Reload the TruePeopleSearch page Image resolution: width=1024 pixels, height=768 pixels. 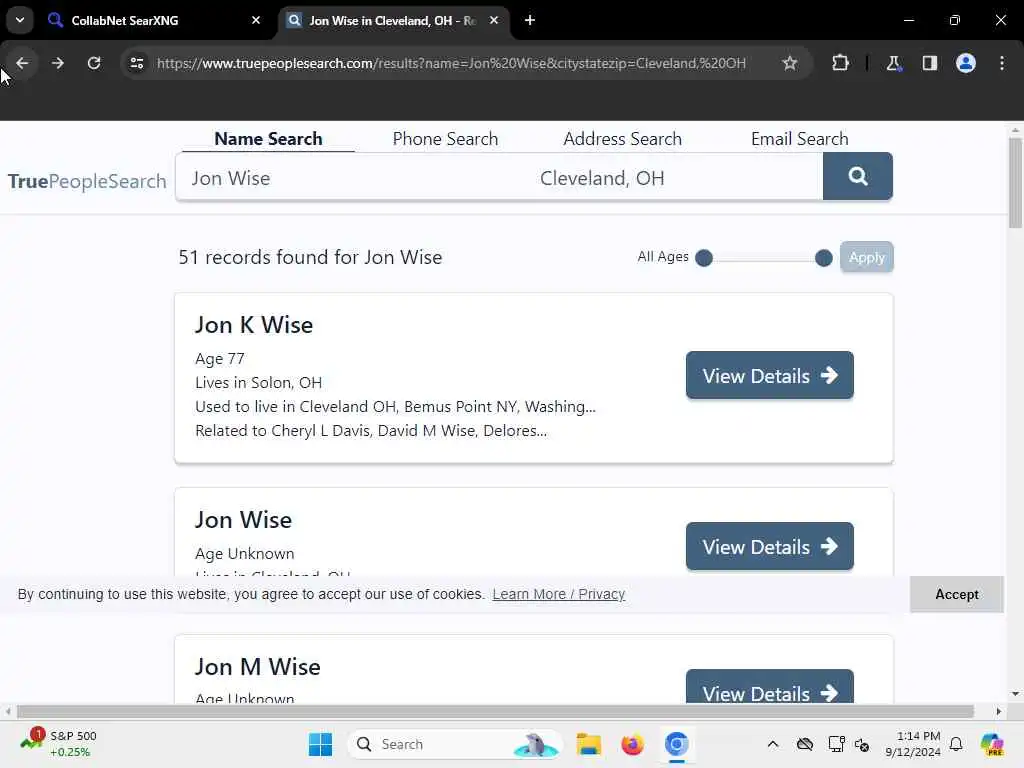(x=94, y=63)
